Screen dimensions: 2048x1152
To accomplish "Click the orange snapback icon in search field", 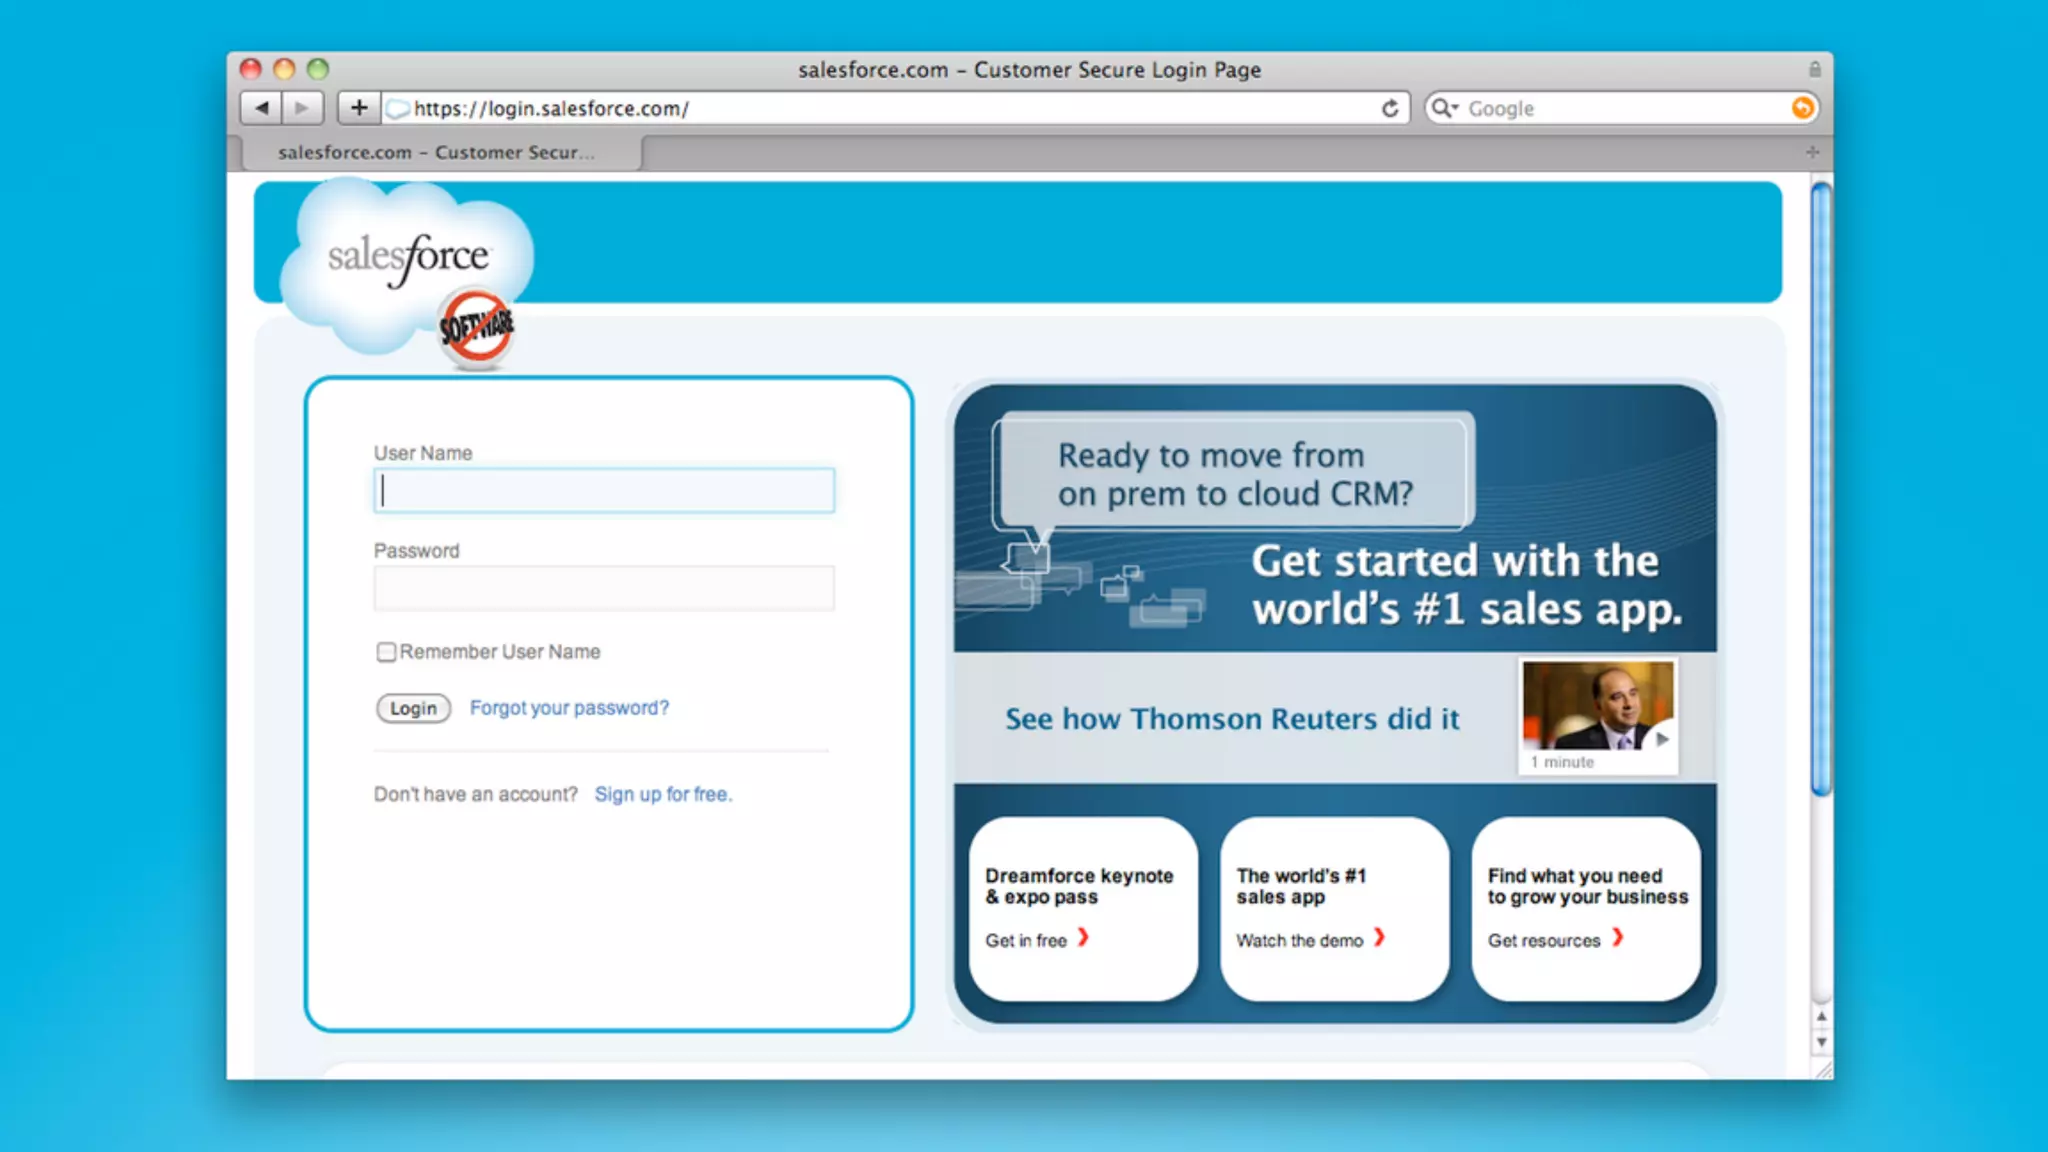I will point(1802,108).
